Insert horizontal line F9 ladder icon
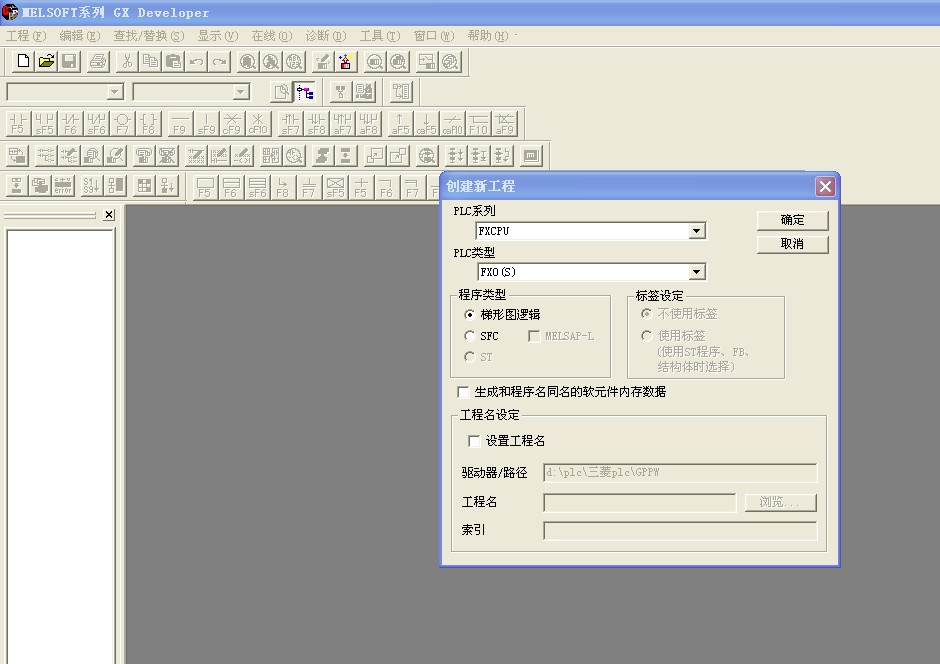This screenshot has height=664, width=940. pos(179,124)
